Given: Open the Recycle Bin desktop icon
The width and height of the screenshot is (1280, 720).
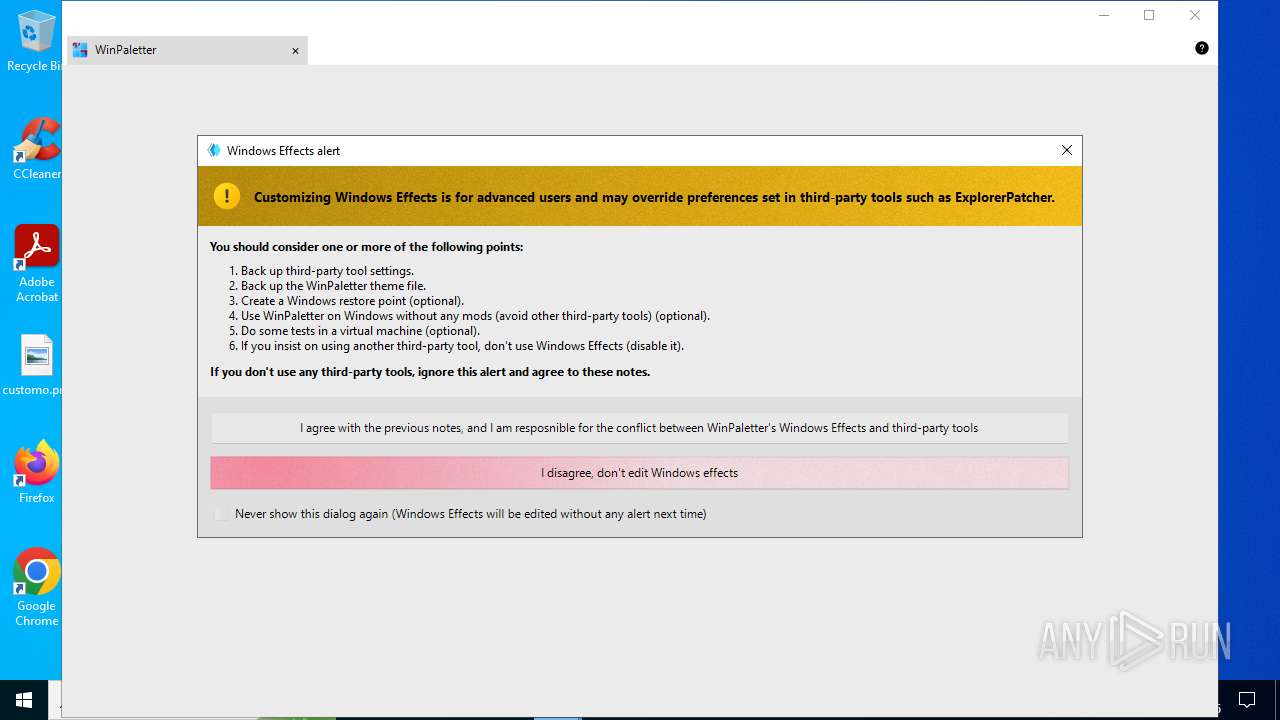Looking at the screenshot, I should 35,40.
